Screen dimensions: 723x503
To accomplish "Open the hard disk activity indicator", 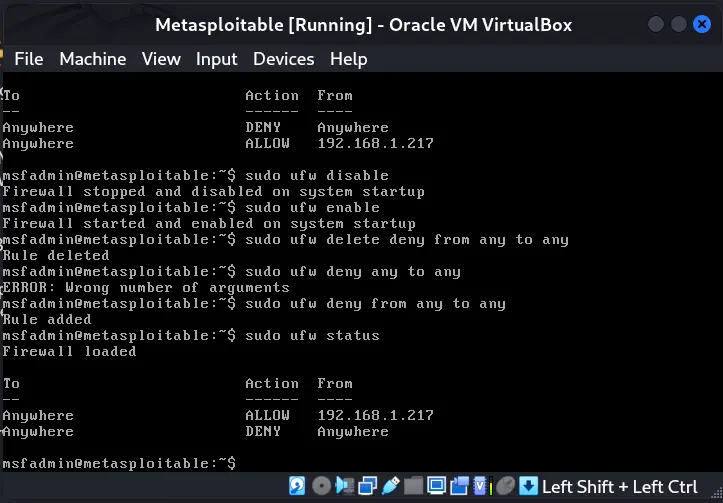I will tap(297, 486).
